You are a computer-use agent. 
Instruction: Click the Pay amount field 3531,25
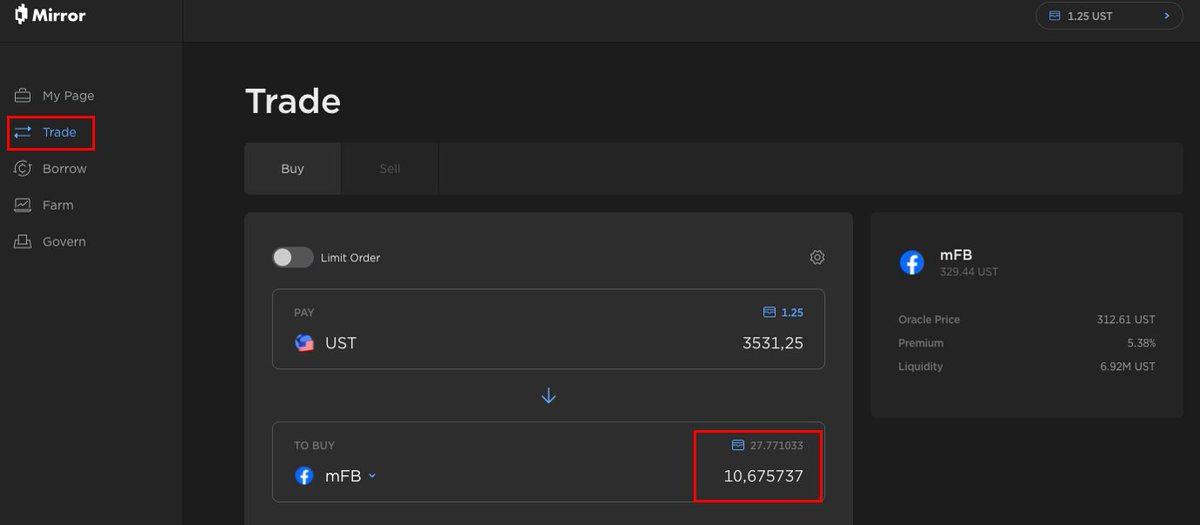click(x=772, y=343)
